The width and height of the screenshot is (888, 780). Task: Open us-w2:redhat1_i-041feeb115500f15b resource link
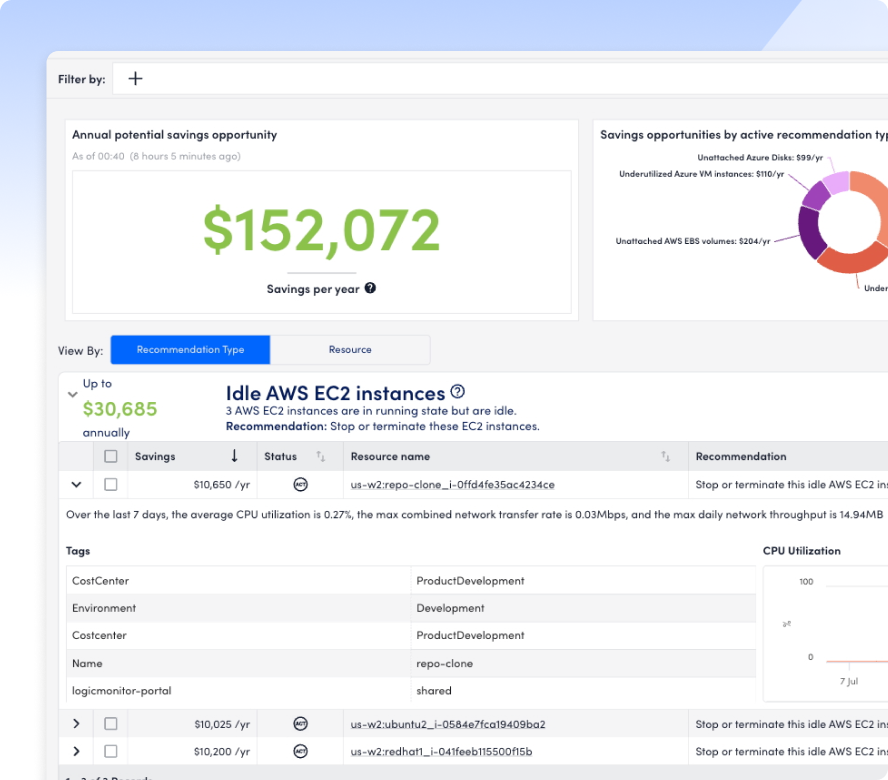pyautogui.click(x=441, y=752)
